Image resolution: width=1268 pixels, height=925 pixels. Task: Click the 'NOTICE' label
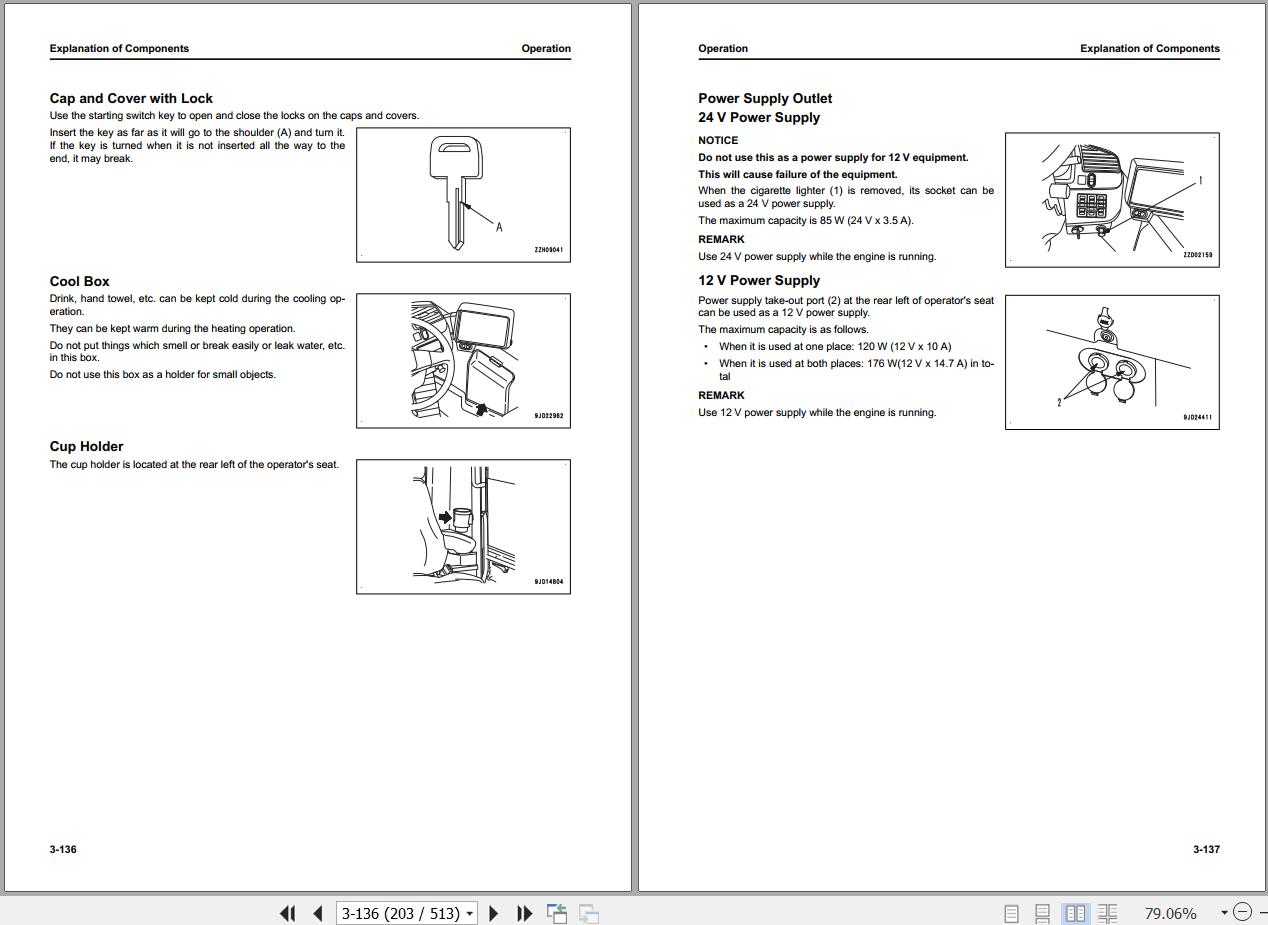pos(718,140)
